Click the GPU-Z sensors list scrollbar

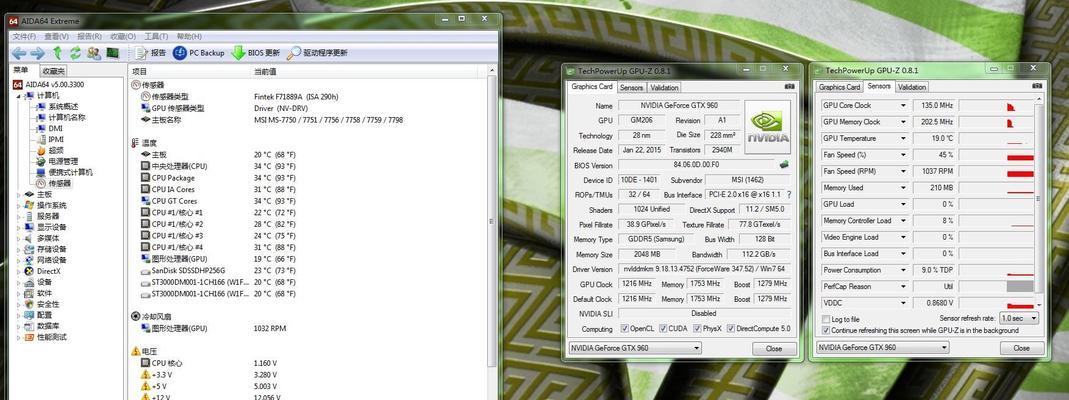click(x=1040, y=203)
